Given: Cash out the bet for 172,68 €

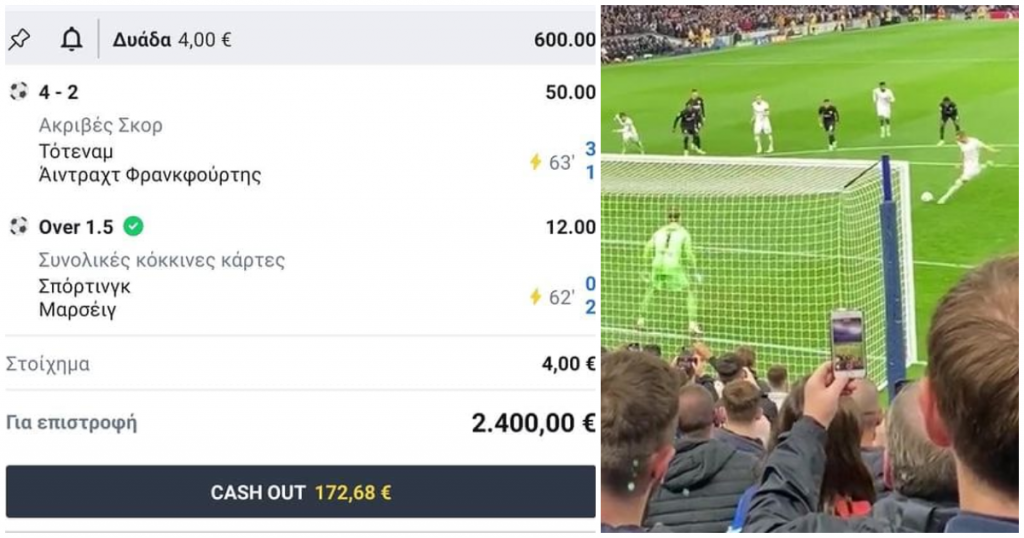Looking at the screenshot, I should [300, 492].
